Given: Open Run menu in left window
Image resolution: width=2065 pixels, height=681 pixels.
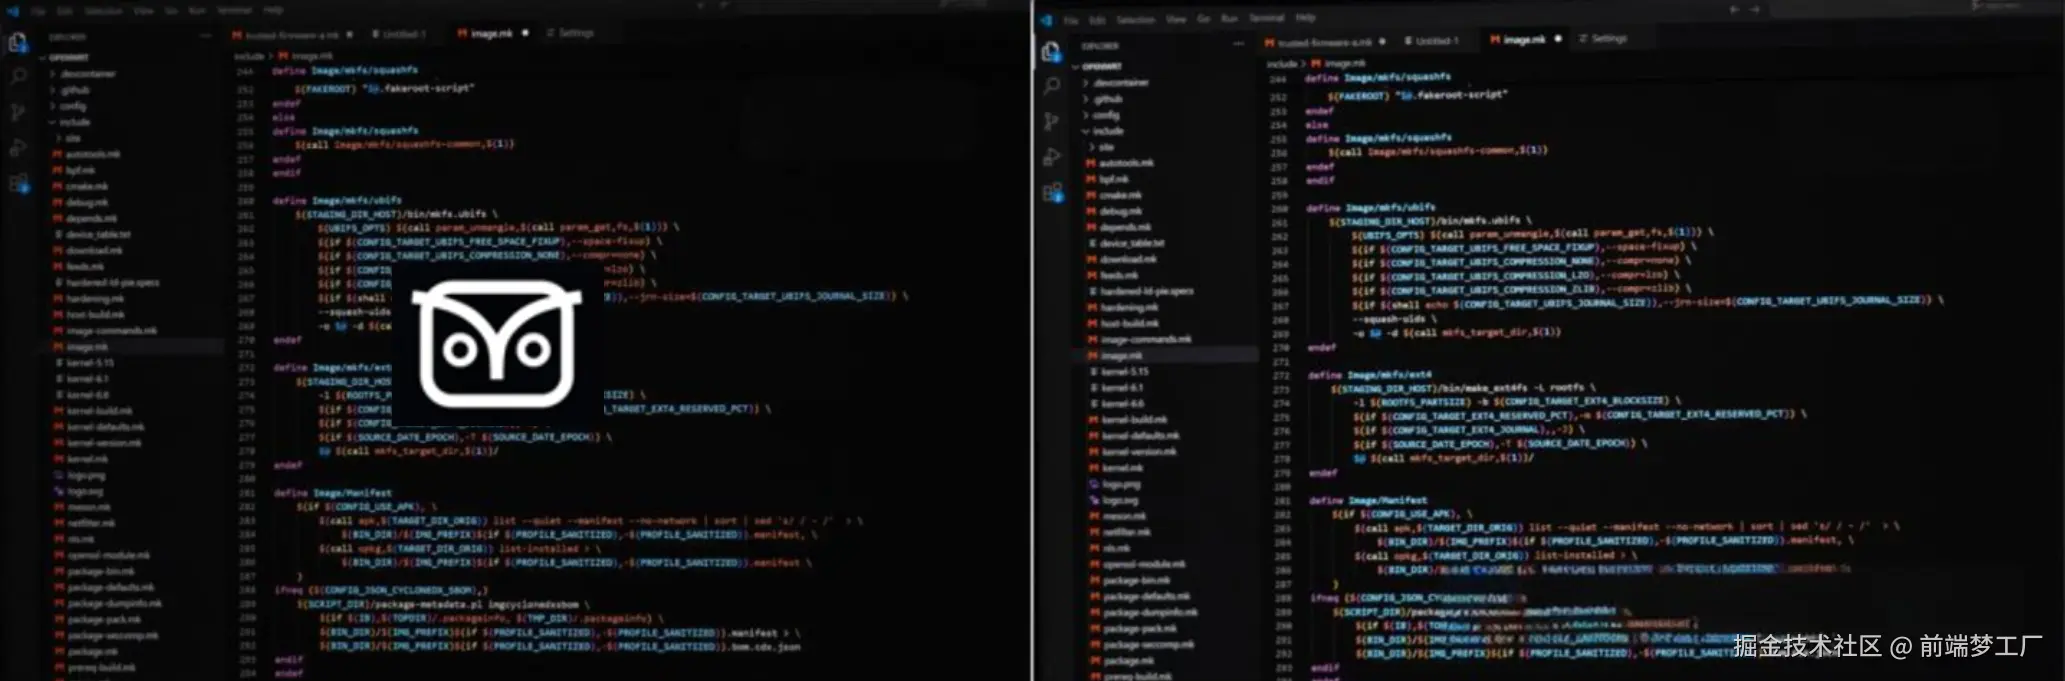Looking at the screenshot, I should tap(197, 10).
